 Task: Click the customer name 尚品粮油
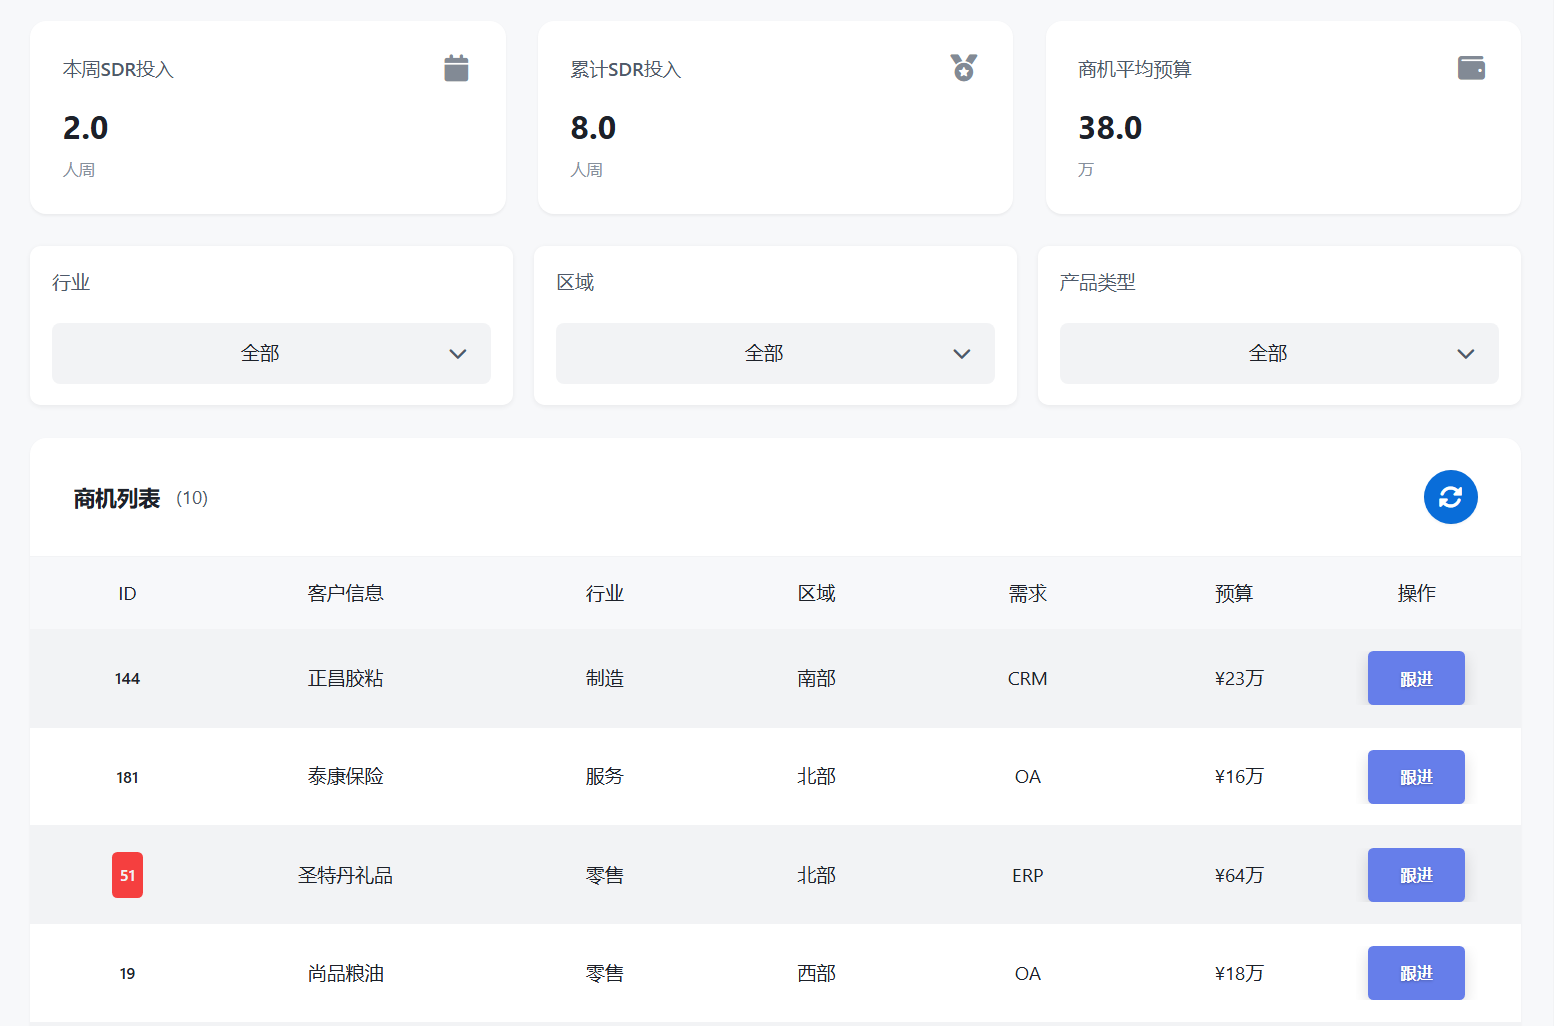(345, 972)
